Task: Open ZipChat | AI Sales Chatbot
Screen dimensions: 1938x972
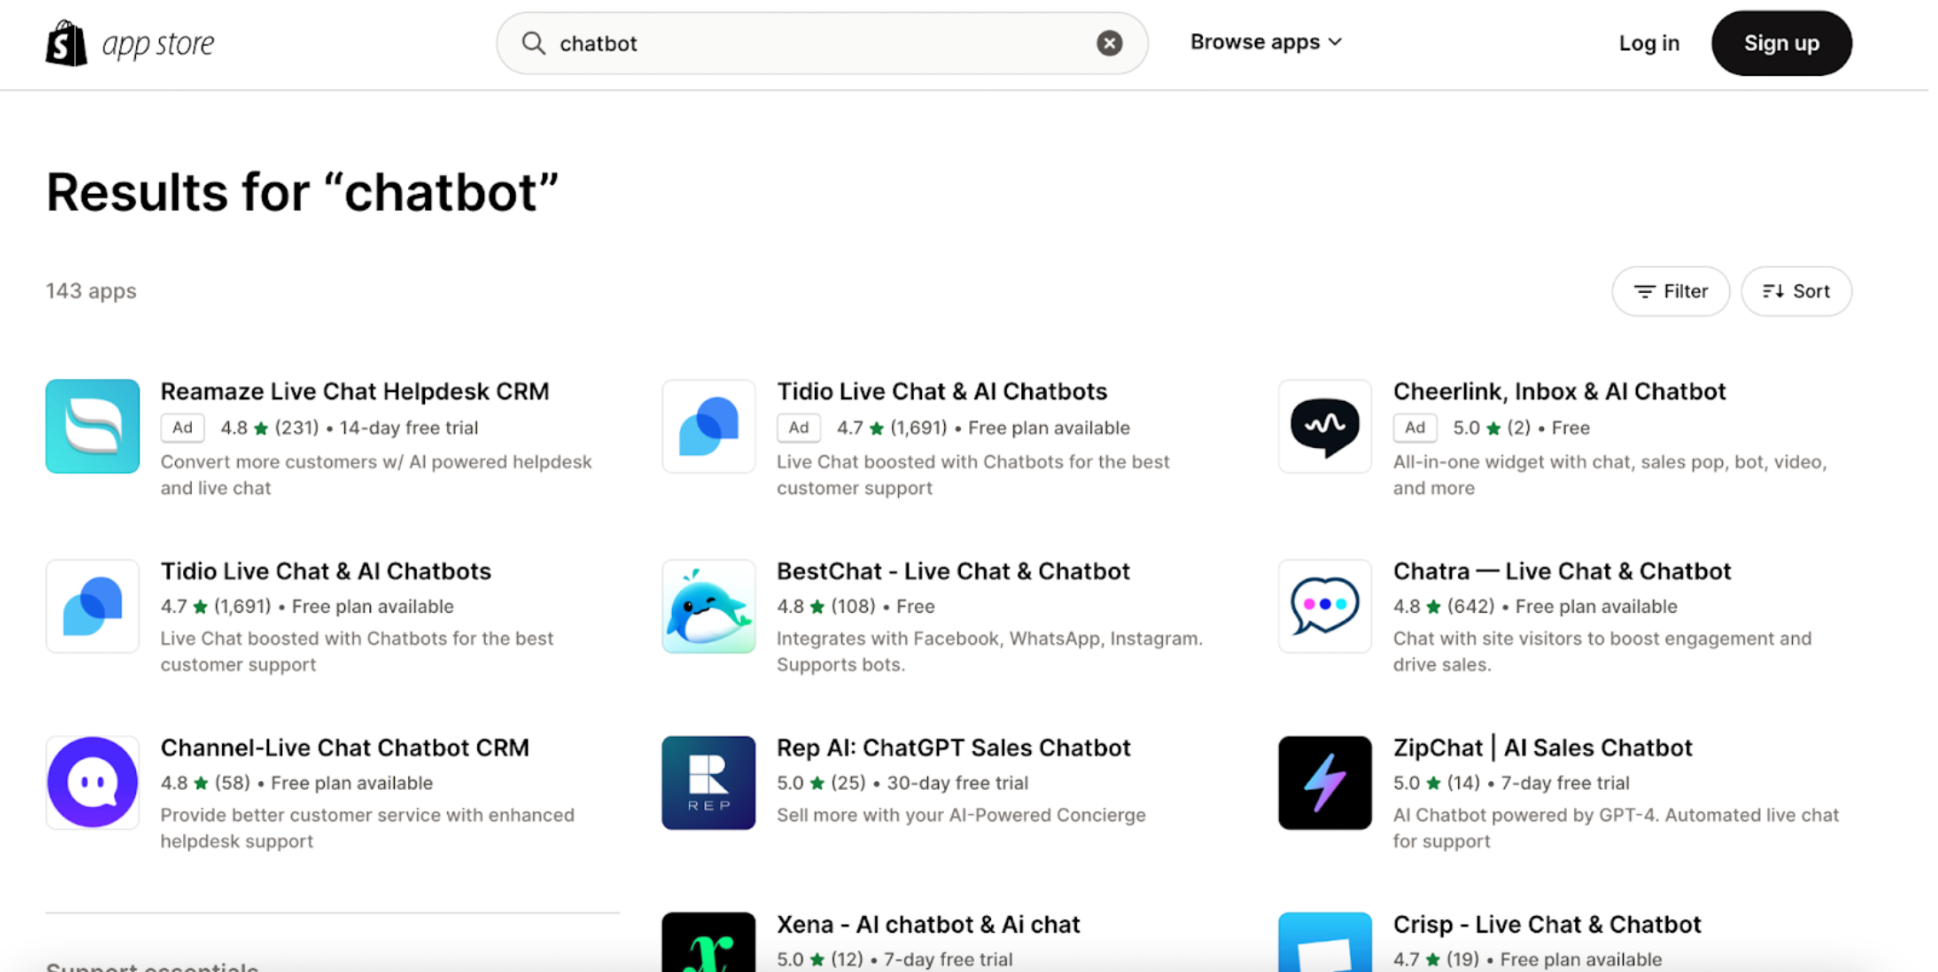Action: [1542, 748]
